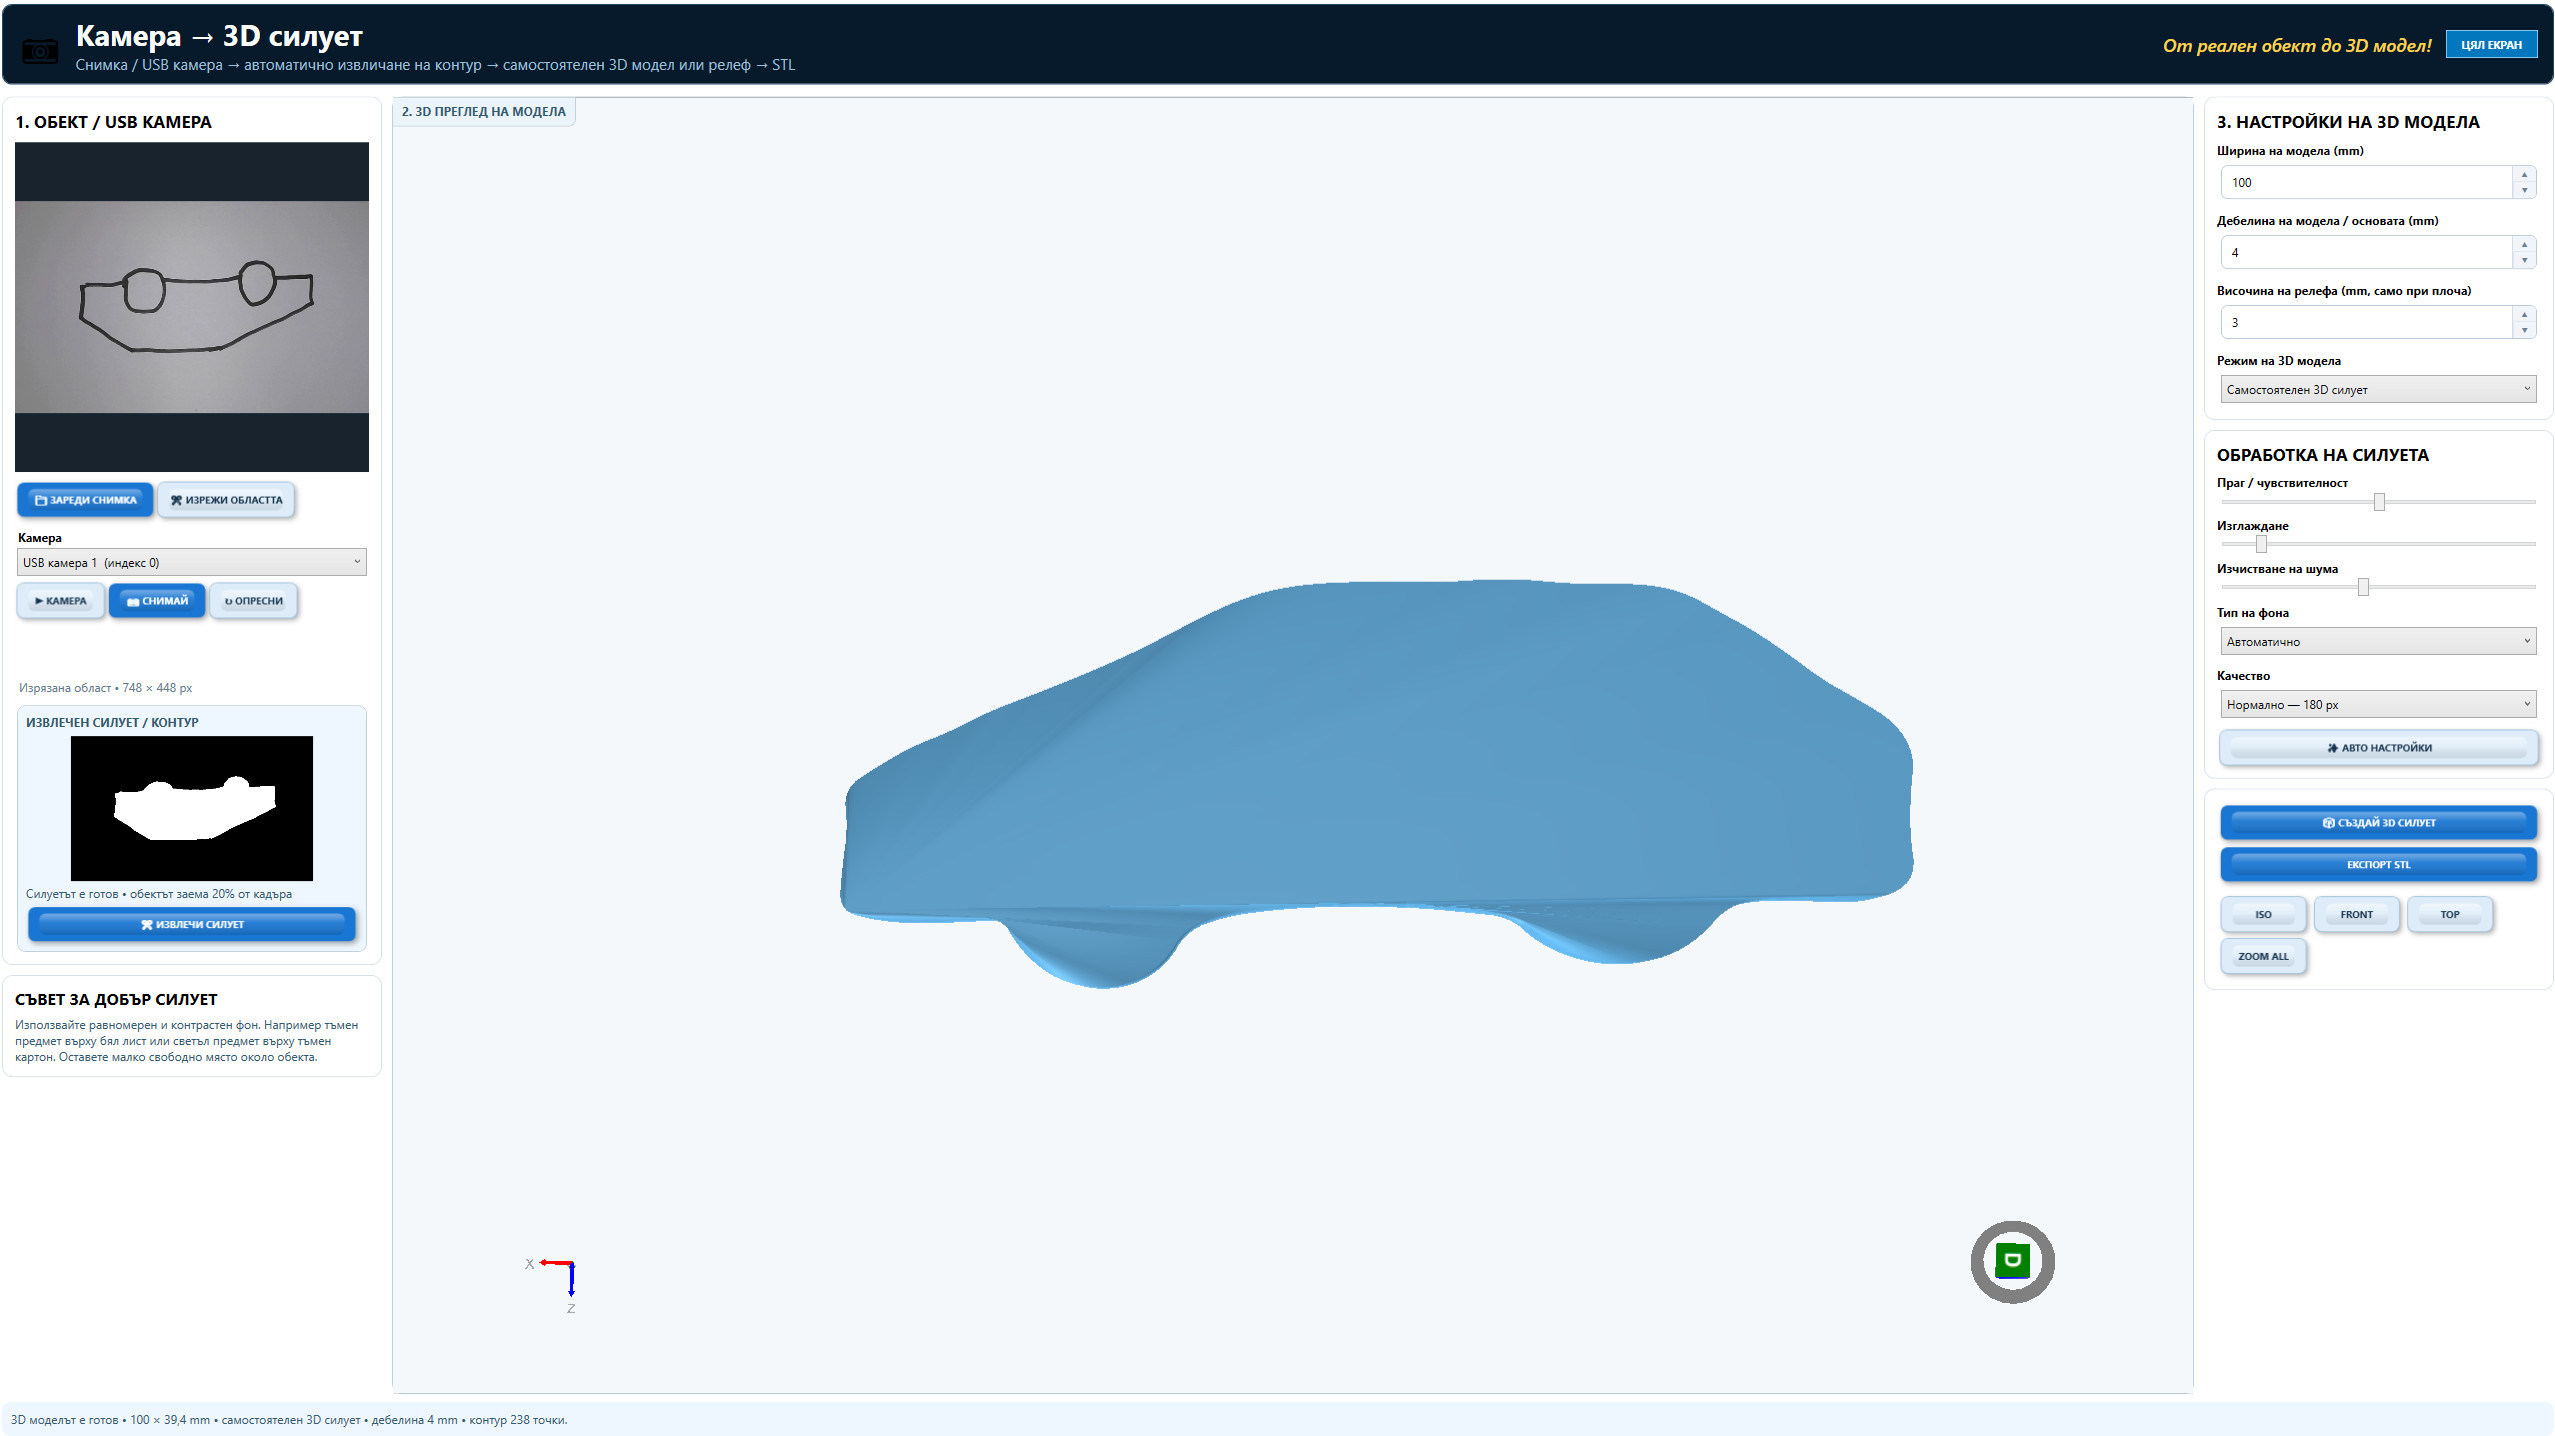
Task: Open the USB камера 1 dropdown
Action: 192,562
